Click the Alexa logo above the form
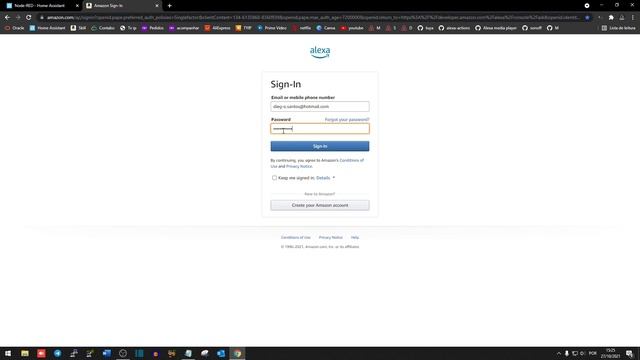 (x=320, y=52)
